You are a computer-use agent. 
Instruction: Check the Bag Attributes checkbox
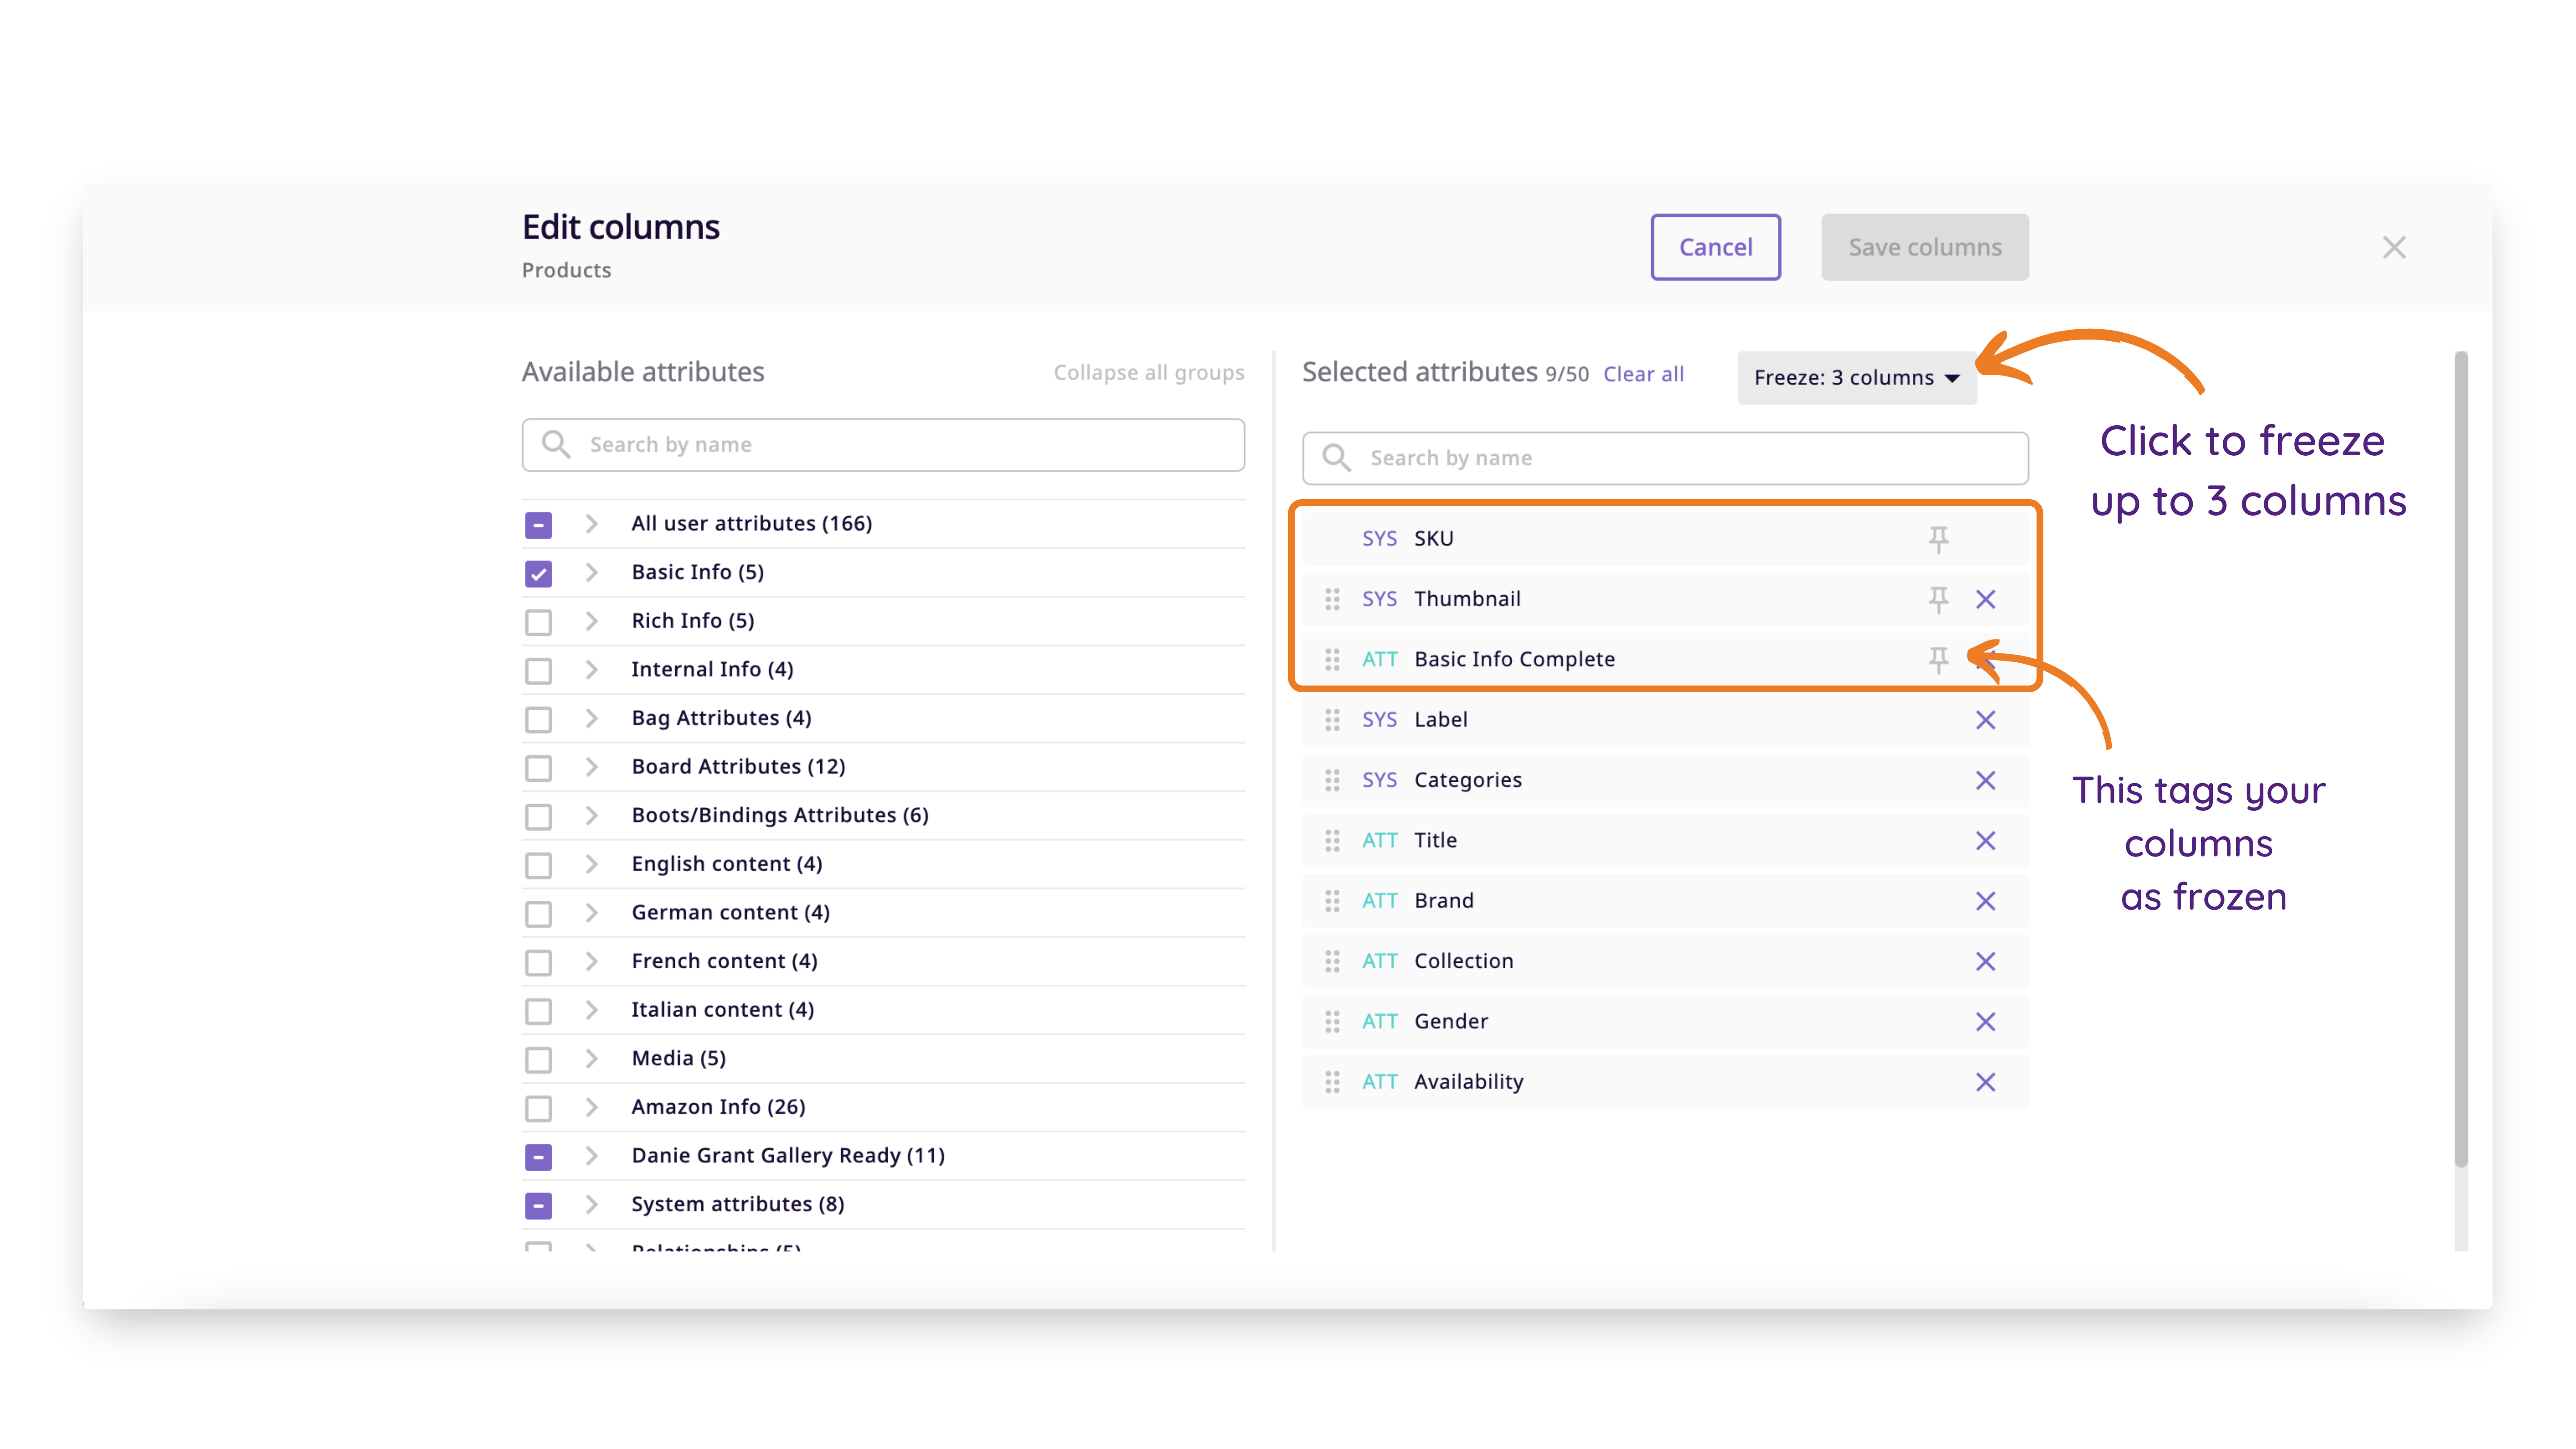pos(538,719)
